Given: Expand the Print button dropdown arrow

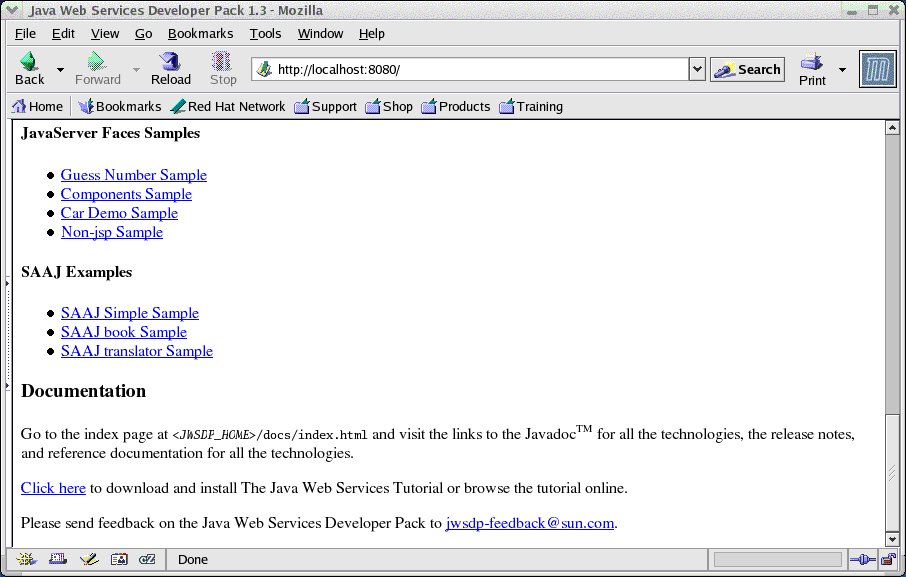Looking at the screenshot, I should (842, 70).
